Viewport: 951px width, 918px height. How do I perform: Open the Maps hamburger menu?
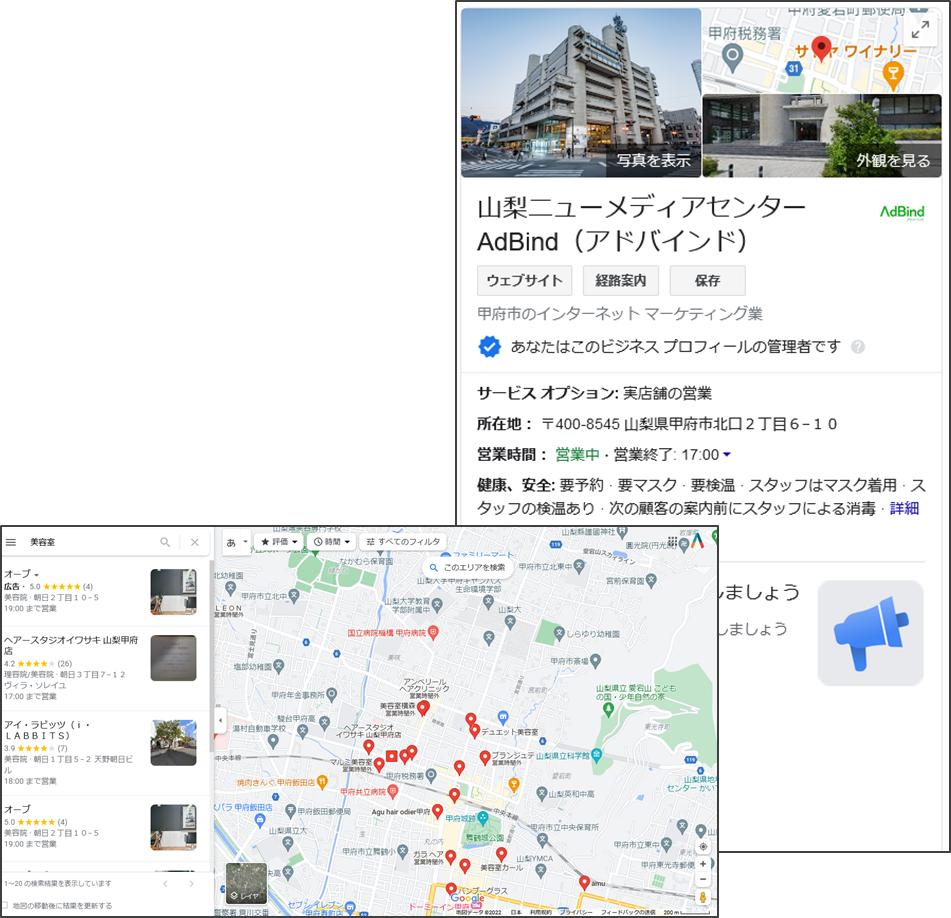click(11, 542)
